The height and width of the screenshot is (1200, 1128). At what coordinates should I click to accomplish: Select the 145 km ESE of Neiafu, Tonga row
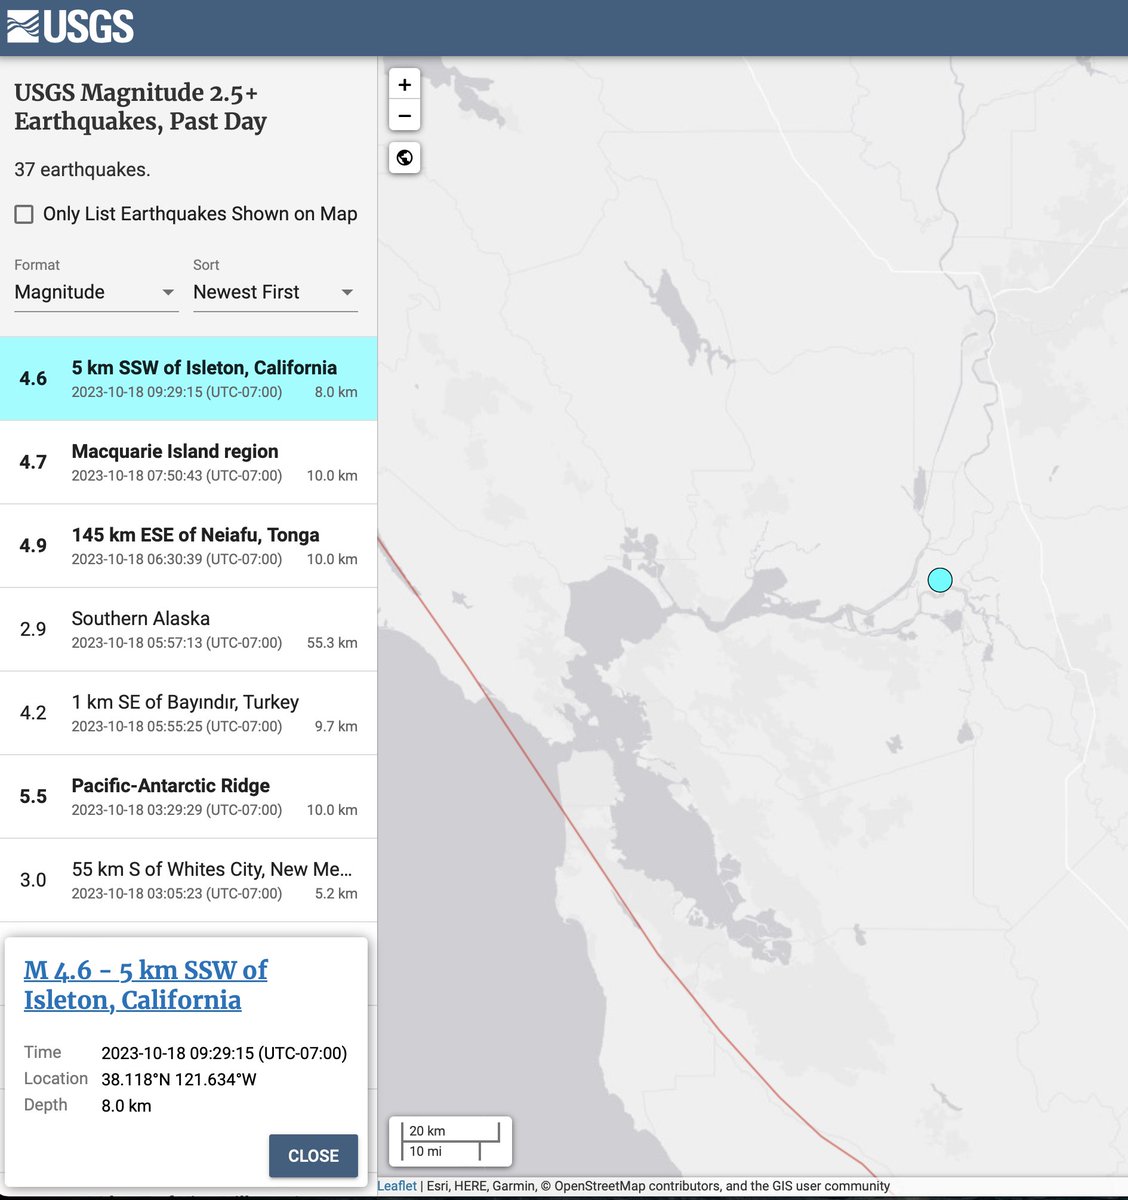click(x=188, y=546)
